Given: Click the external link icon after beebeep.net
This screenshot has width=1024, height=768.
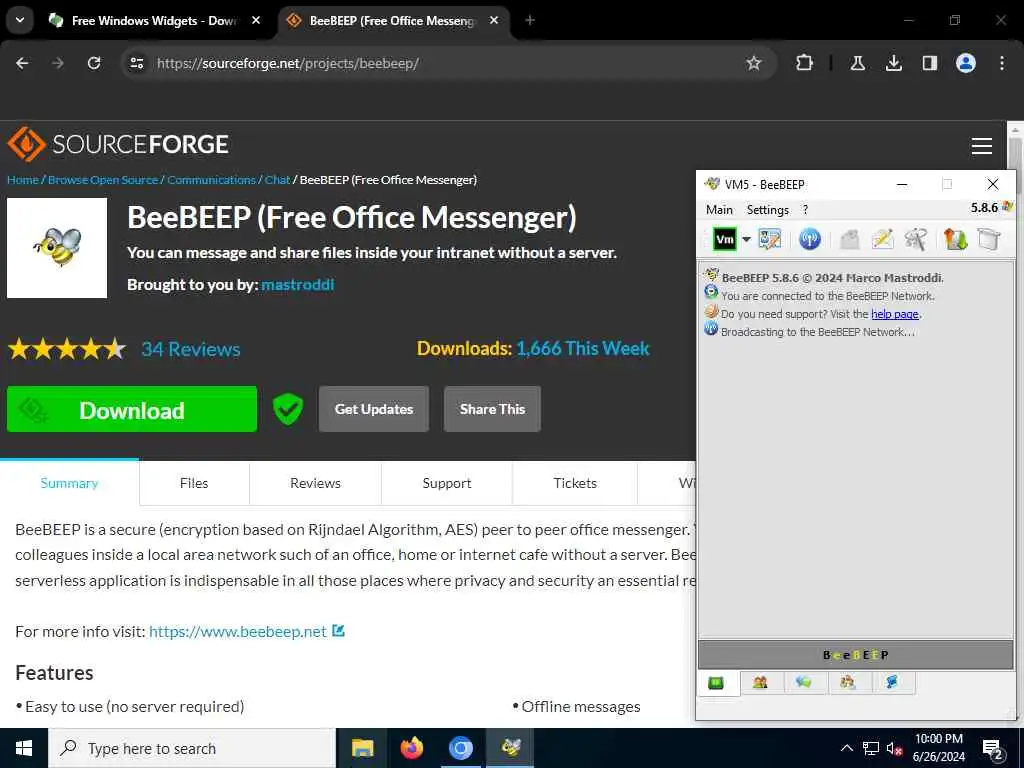Looking at the screenshot, I should coord(338,631).
